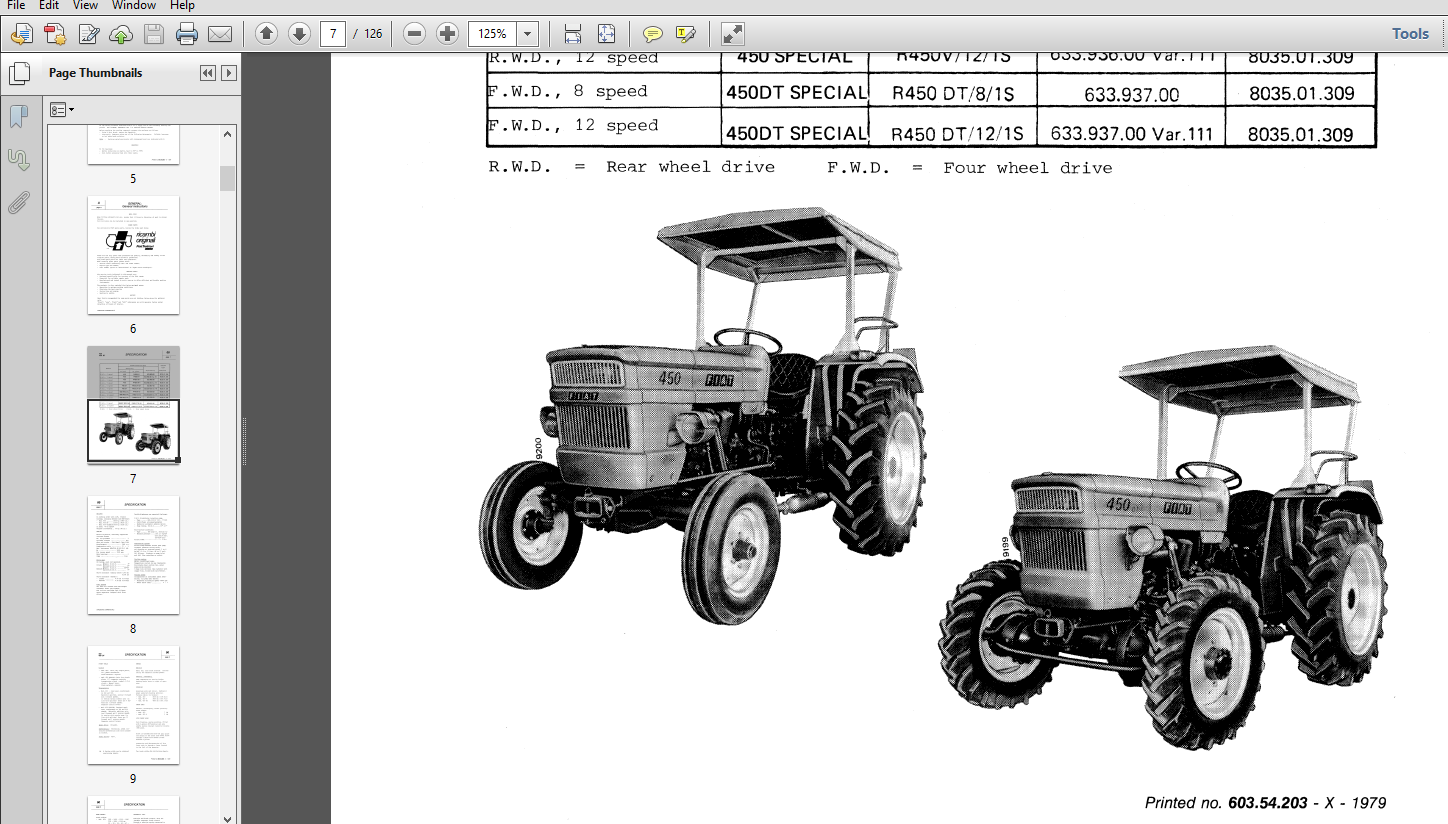The image size is (1448, 824).
Task: Open the thumbnails options menu
Action: [62, 109]
